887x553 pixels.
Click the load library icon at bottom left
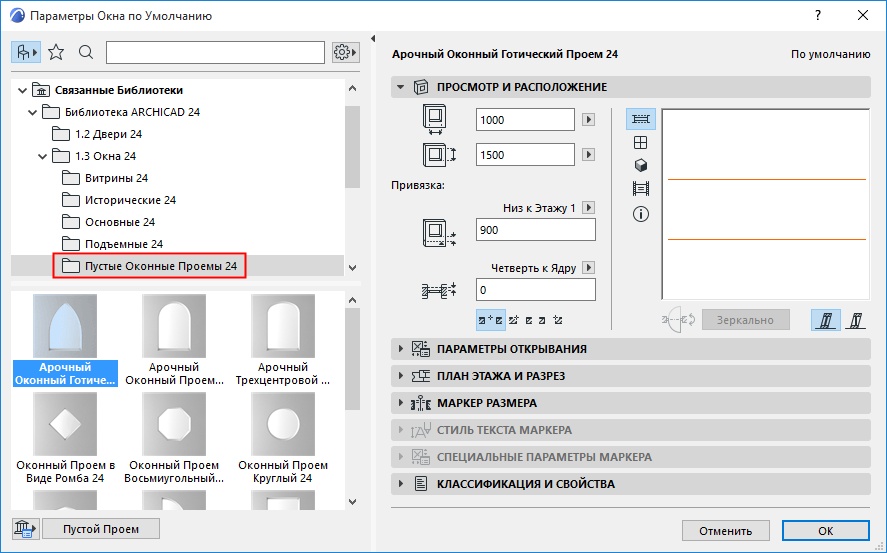[x=24, y=529]
